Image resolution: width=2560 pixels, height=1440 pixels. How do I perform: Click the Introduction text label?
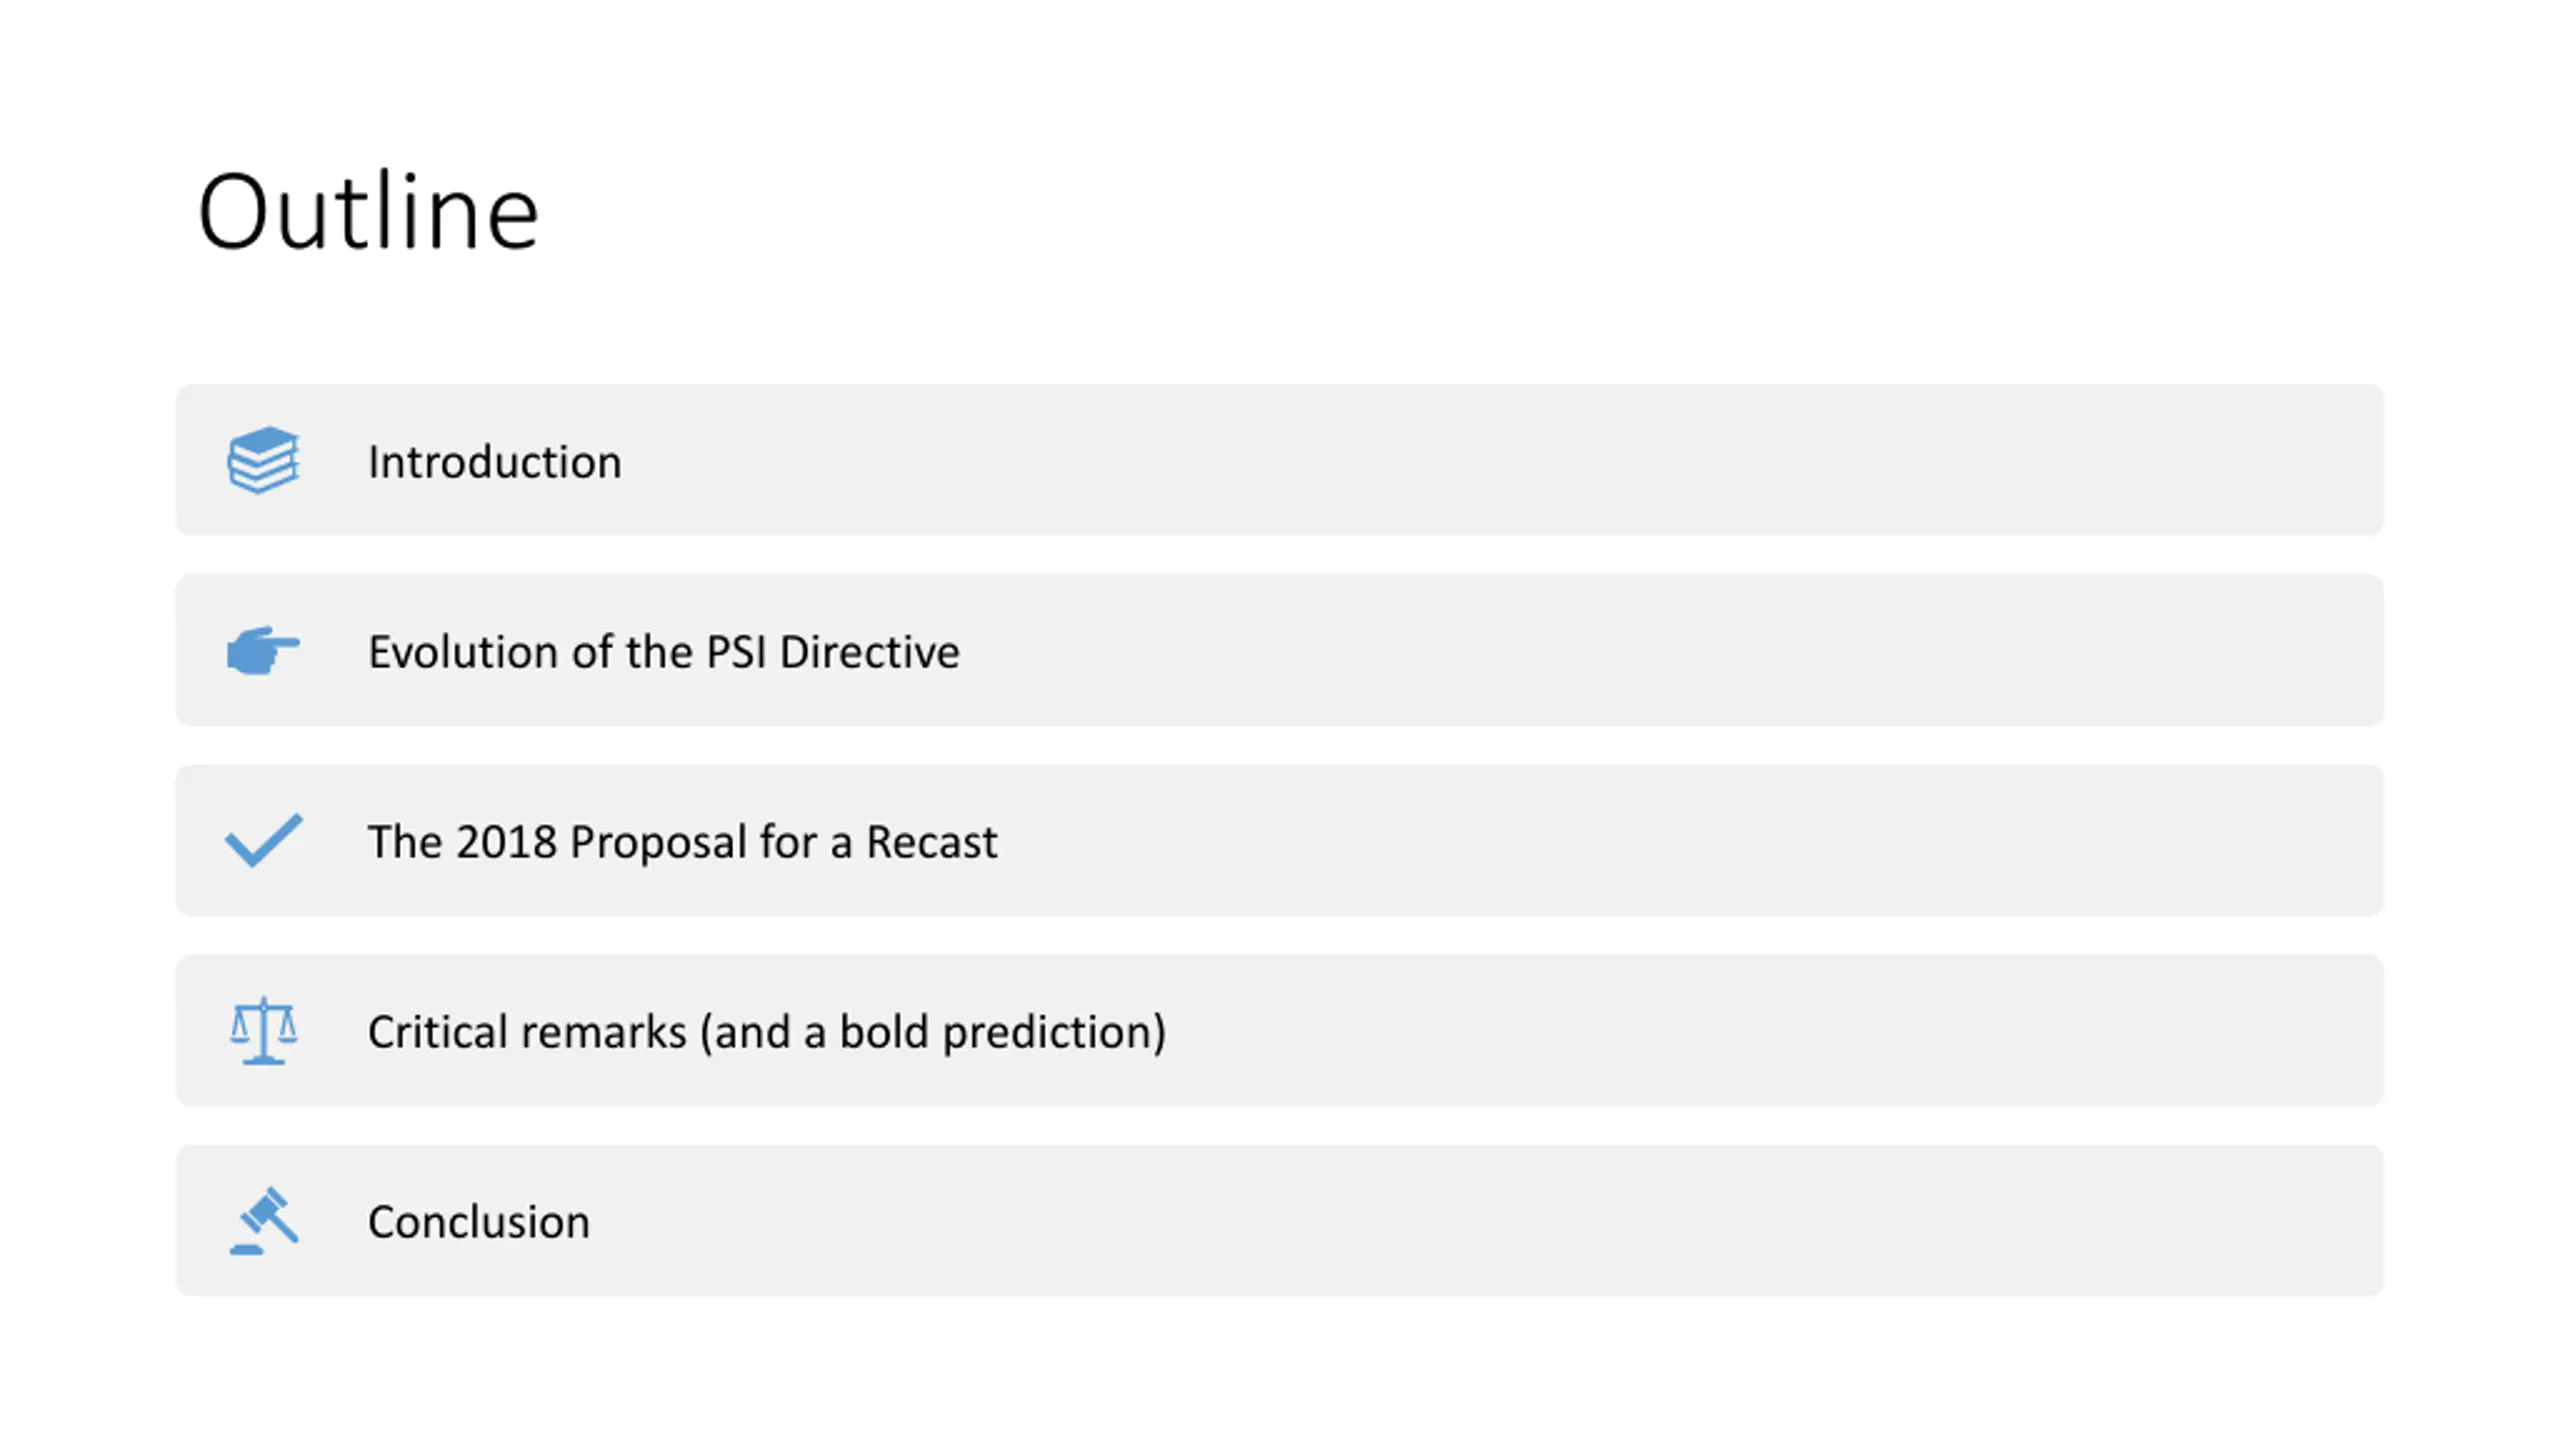pos(494,462)
